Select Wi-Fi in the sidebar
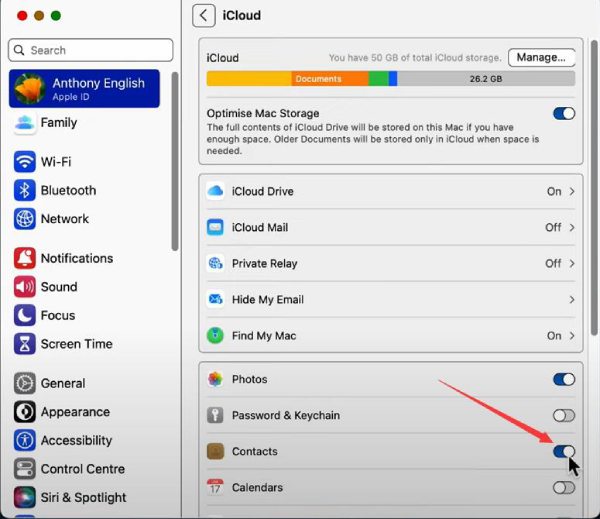The image size is (600, 519). (x=84, y=162)
